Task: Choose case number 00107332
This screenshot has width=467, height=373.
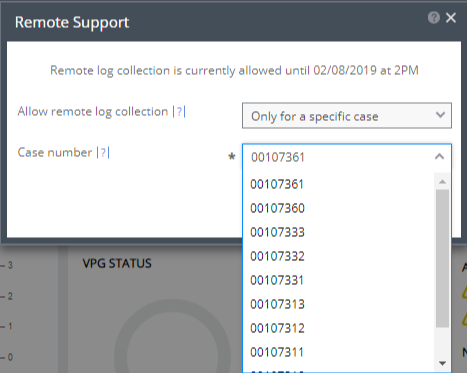Action: 339,256
